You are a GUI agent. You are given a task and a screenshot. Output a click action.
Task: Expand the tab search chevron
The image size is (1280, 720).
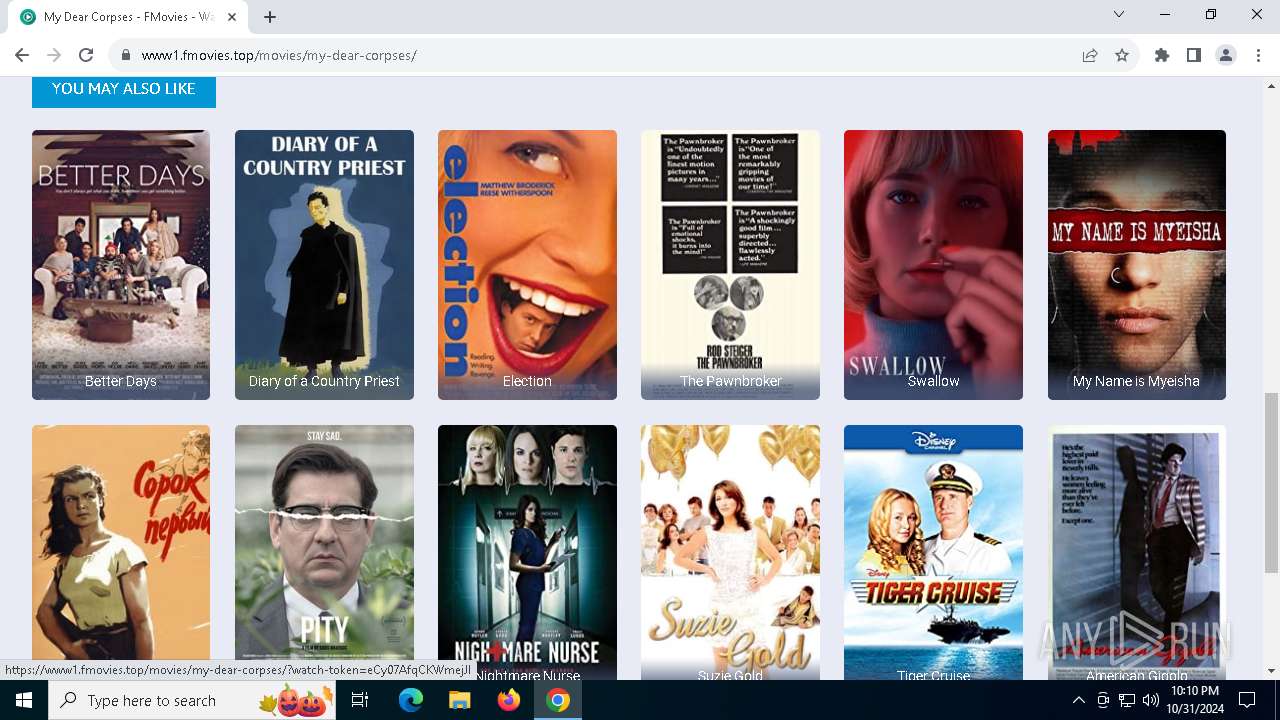pyautogui.click(x=1119, y=14)
